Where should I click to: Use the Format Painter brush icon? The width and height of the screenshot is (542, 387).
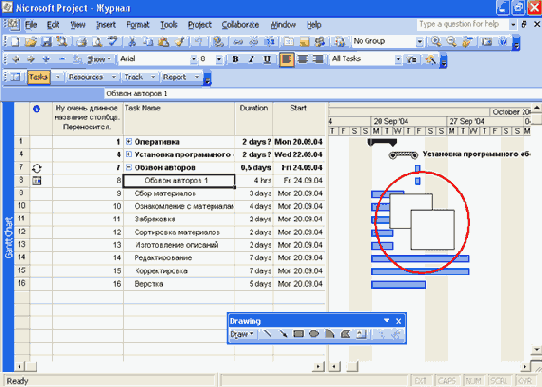(x=179, y=42)
